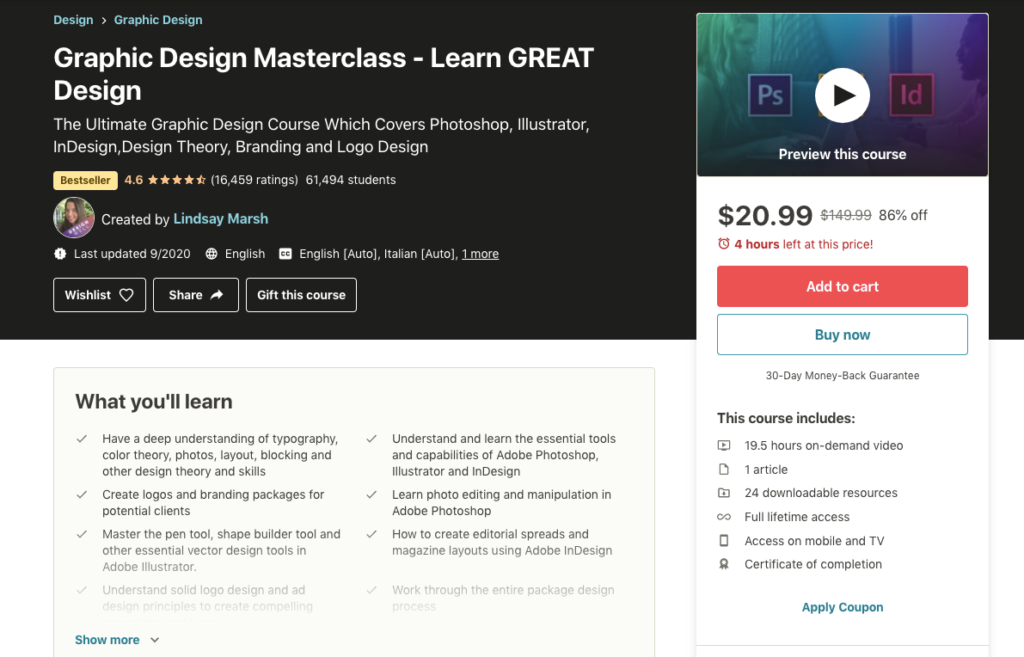Click Preview this course label
This screenshot has width=1024, height=657.
(x=842, y=154)
